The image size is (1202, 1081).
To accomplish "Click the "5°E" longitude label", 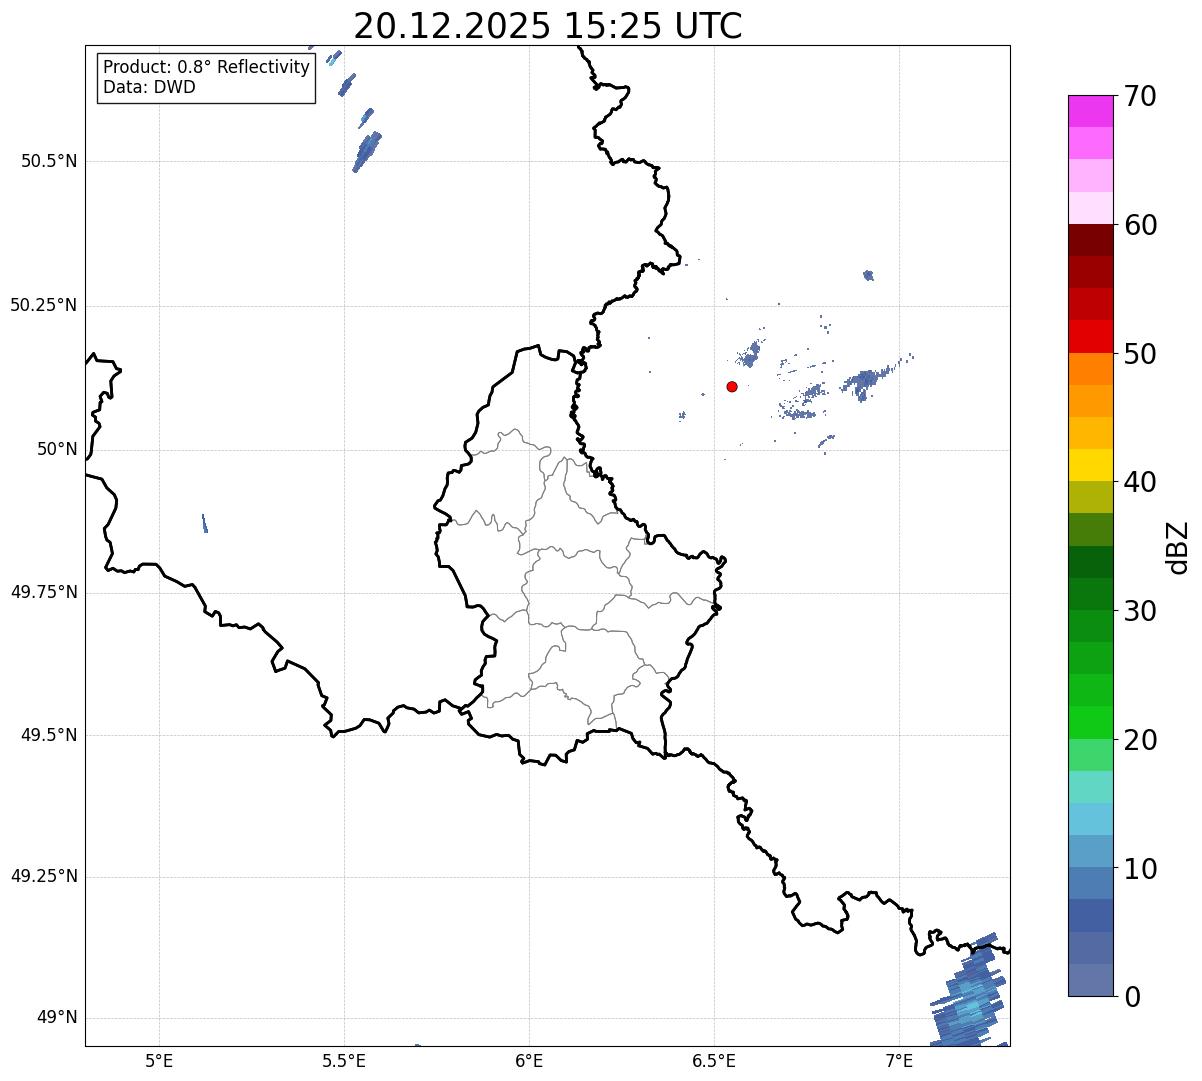I will pos(159,1061).
